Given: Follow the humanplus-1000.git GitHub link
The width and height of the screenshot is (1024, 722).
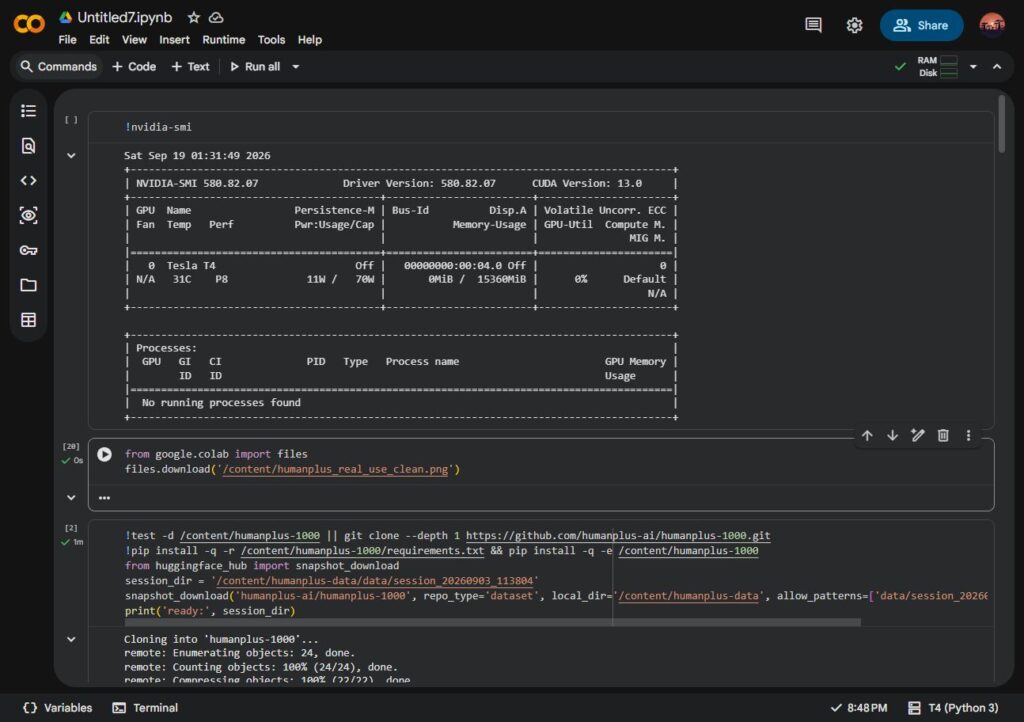Looking at the screenshot, I should coord(618,536).
